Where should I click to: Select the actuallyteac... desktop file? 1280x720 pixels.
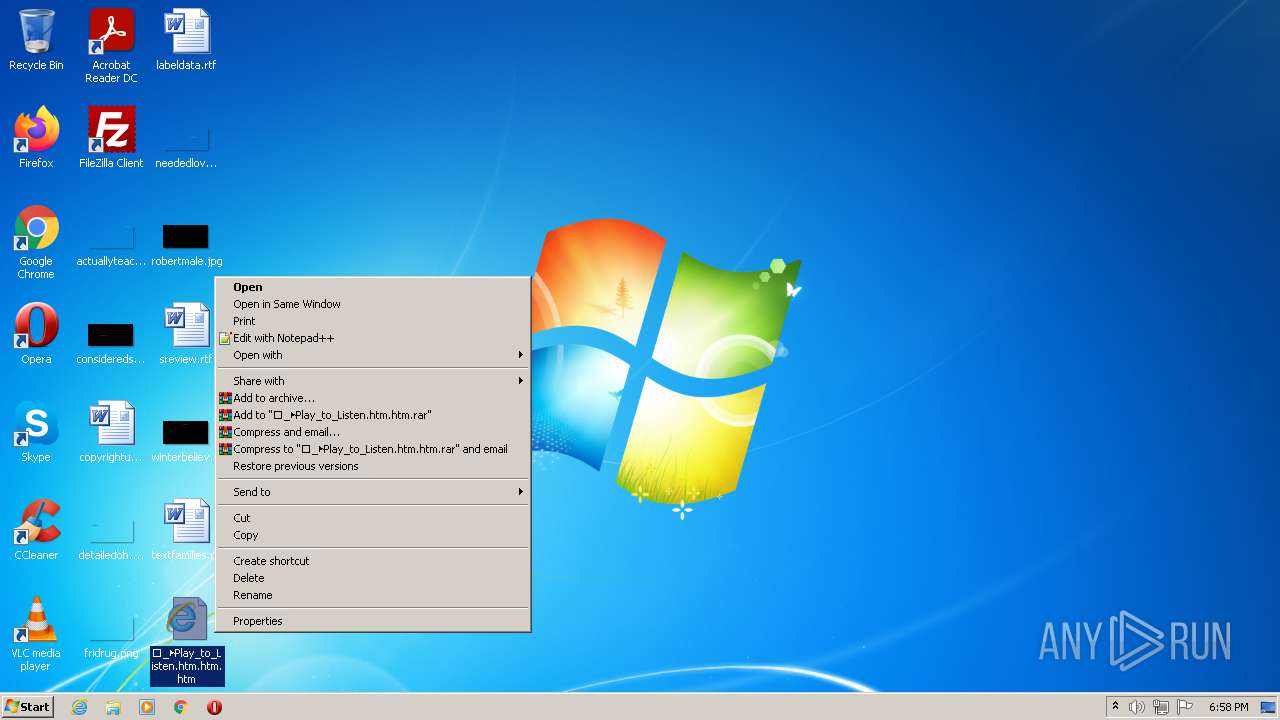(x=111, y=246)
